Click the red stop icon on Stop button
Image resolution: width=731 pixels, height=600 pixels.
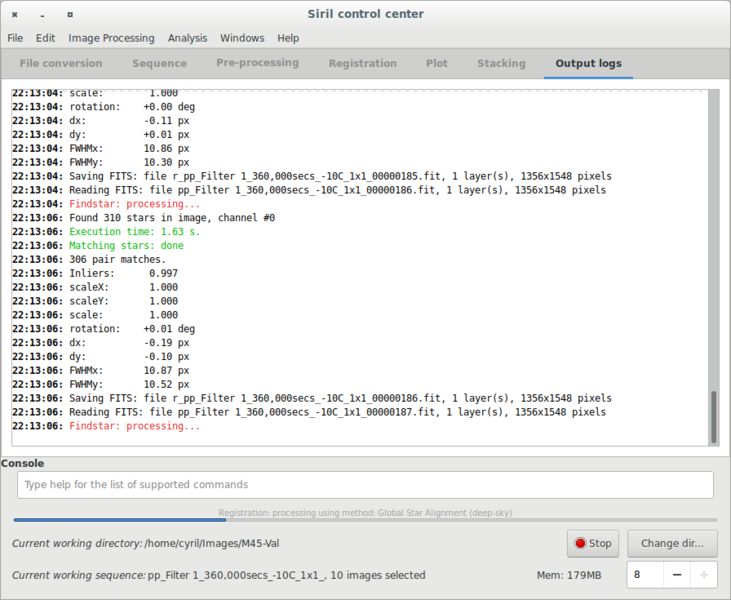pos(580,544)
